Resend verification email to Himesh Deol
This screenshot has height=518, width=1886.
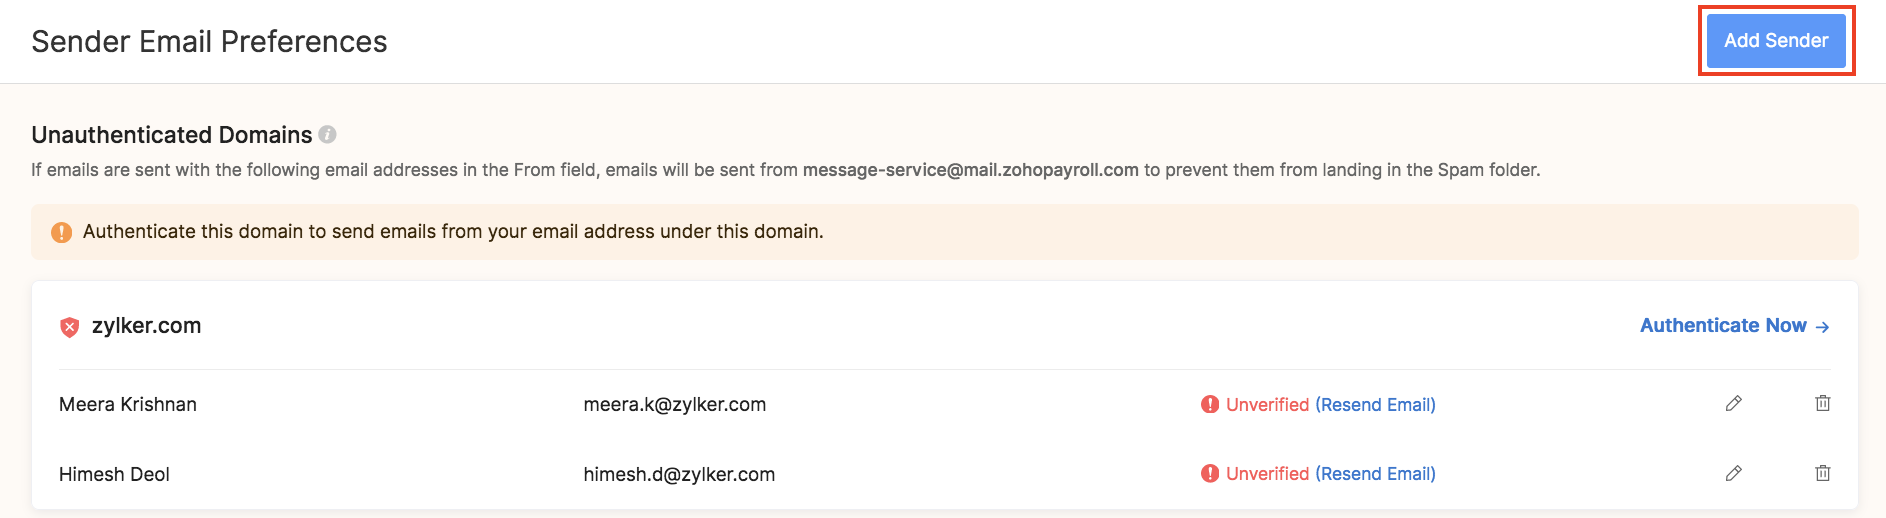[x=1375, y=474]
